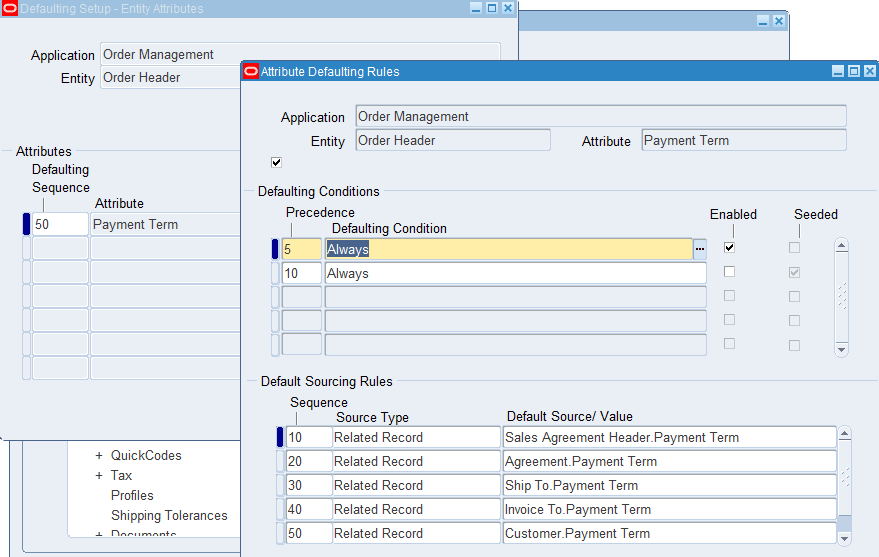
Task: Select Profiles in the navigator tree
Action: [132, 495]
